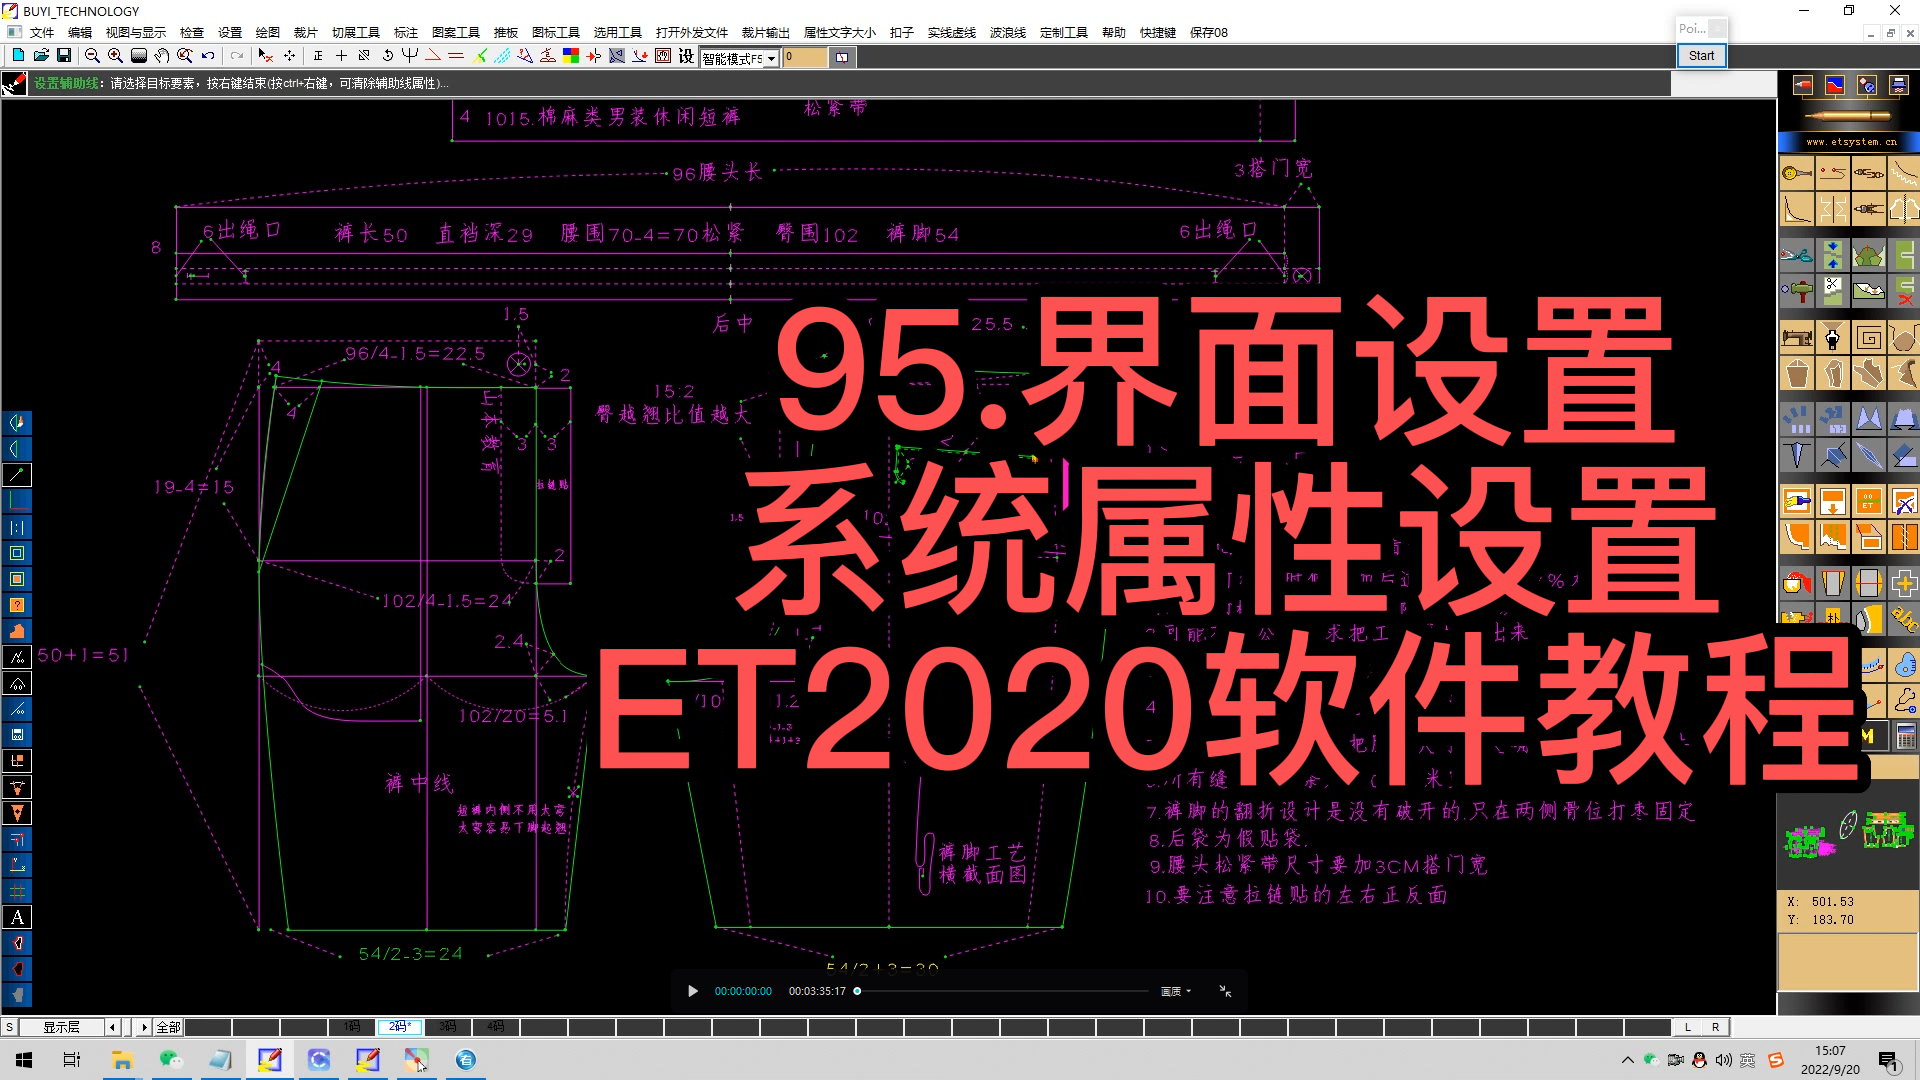Toggle the R button in the status bar
Viewport: 1920px width, 1080px height.
click(x=1716, y=1026)
